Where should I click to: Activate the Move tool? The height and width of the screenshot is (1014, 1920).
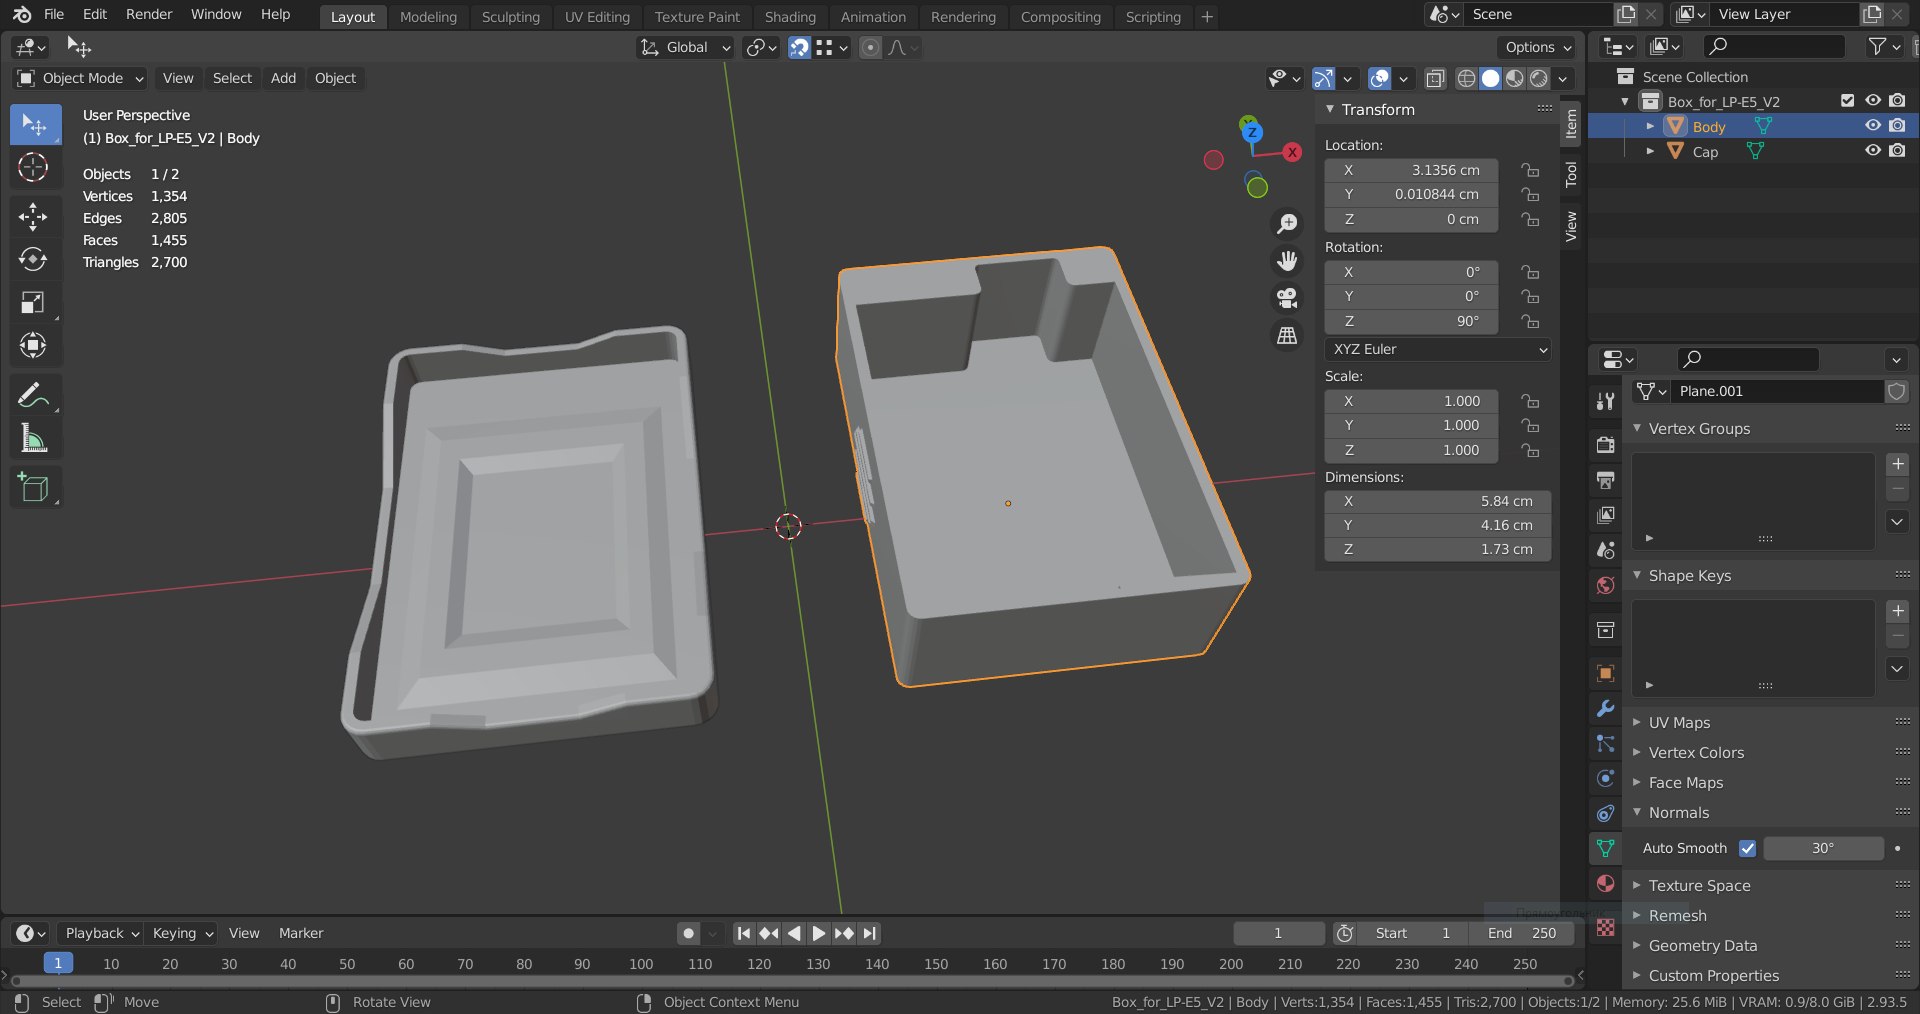[33, 216]
